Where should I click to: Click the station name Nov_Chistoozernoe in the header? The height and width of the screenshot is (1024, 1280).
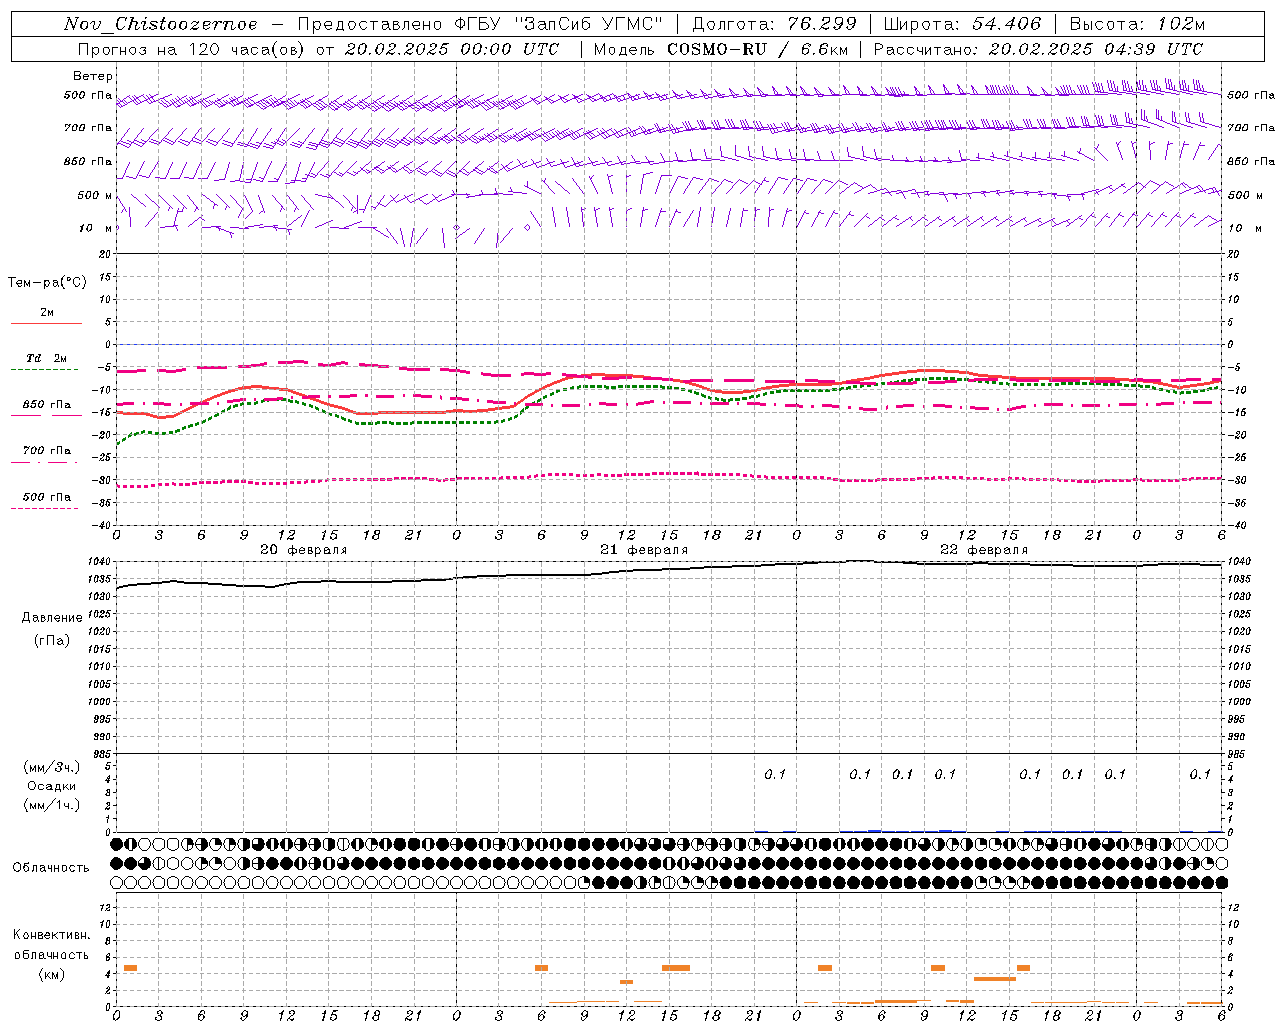[x=161, y=24]
